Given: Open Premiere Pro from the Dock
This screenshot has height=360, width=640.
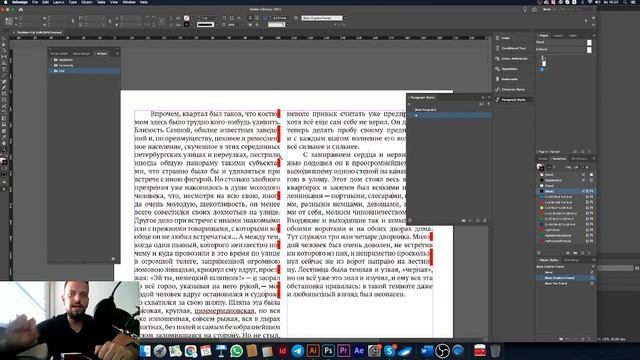Looking at the screenshot, I should click(343, 351).
